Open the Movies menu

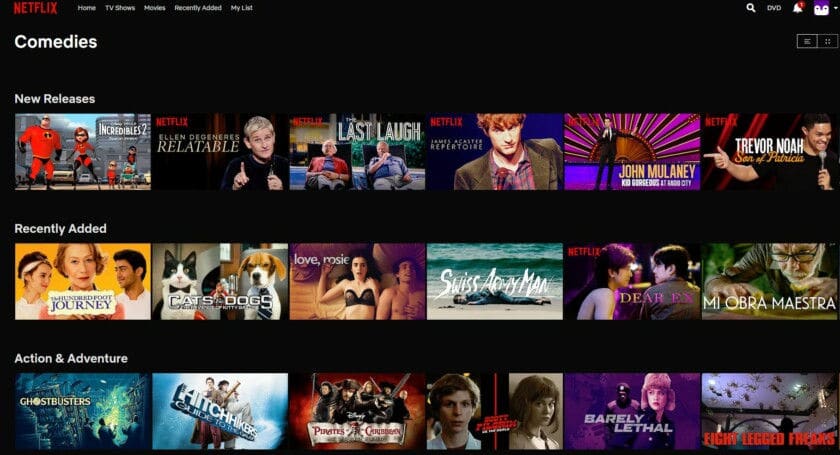(x=154, y=8)
